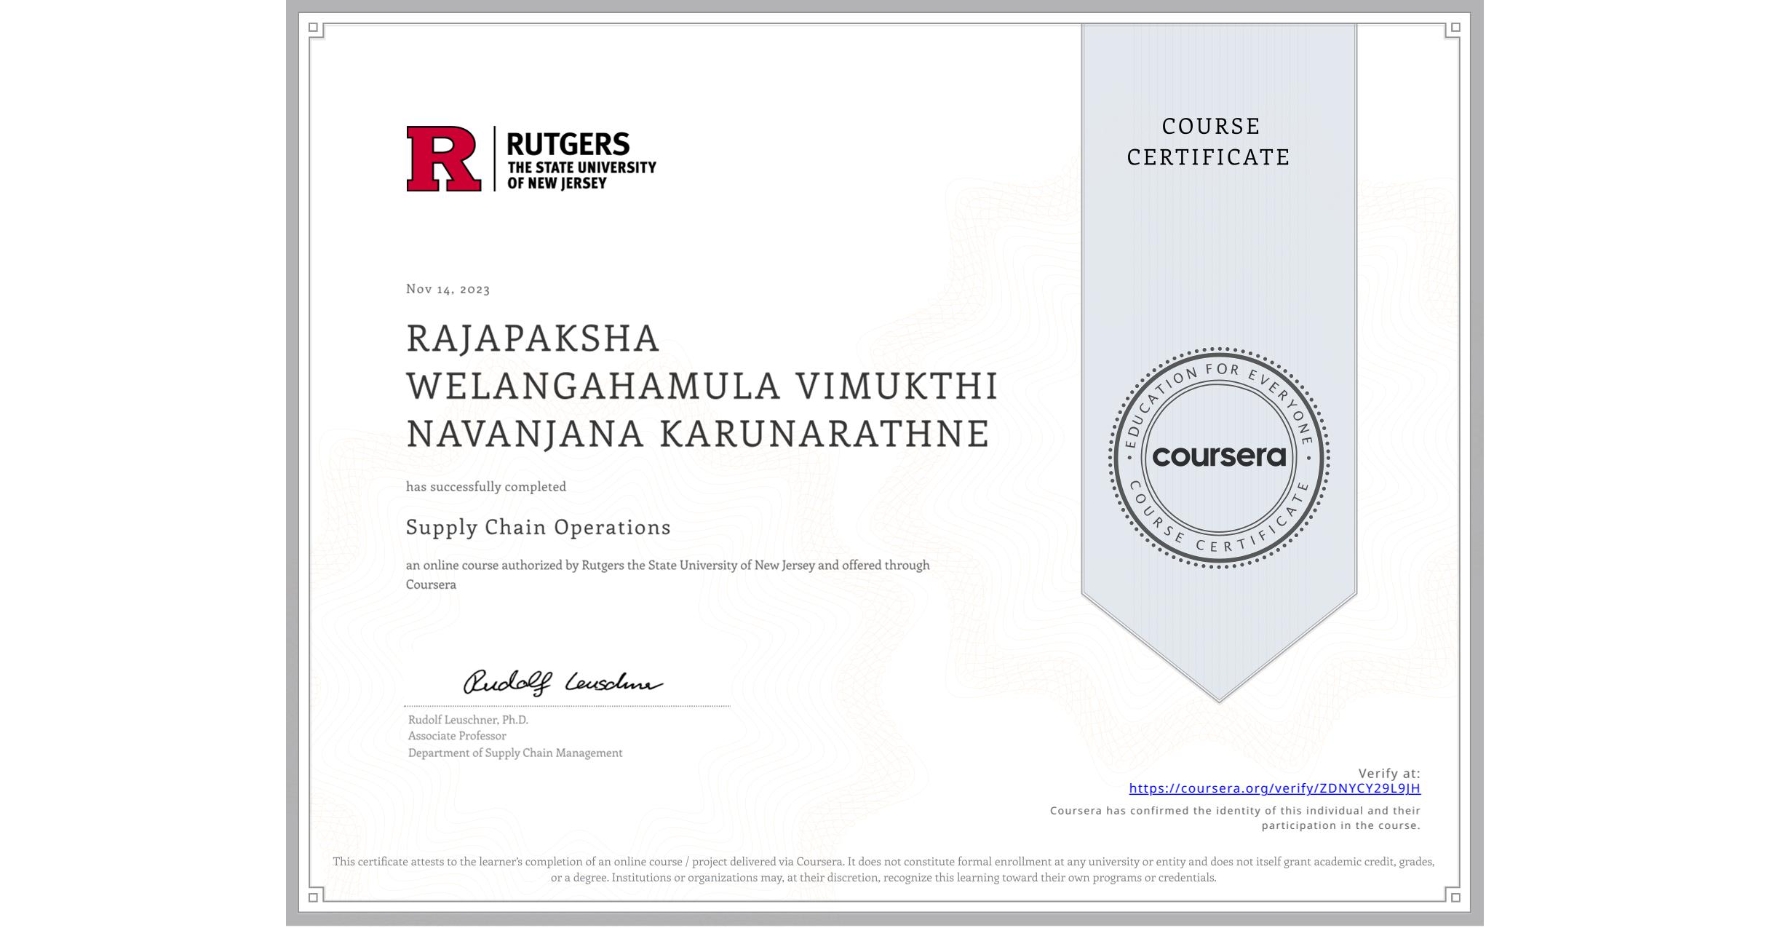Click the name line 'NAVANJANA KARUNARATHNE'

click(x=698, y=434)
